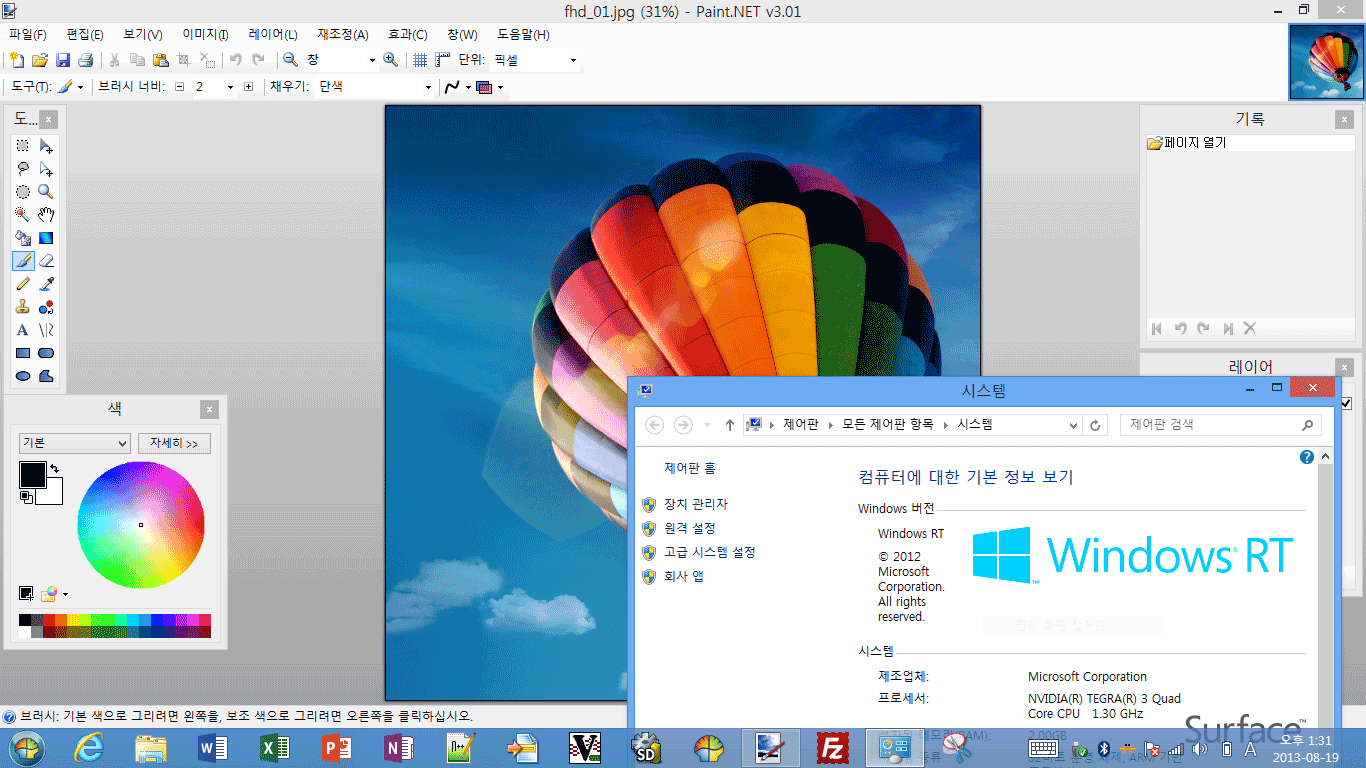Open the 이미지(I) menu

click(205, 34)
